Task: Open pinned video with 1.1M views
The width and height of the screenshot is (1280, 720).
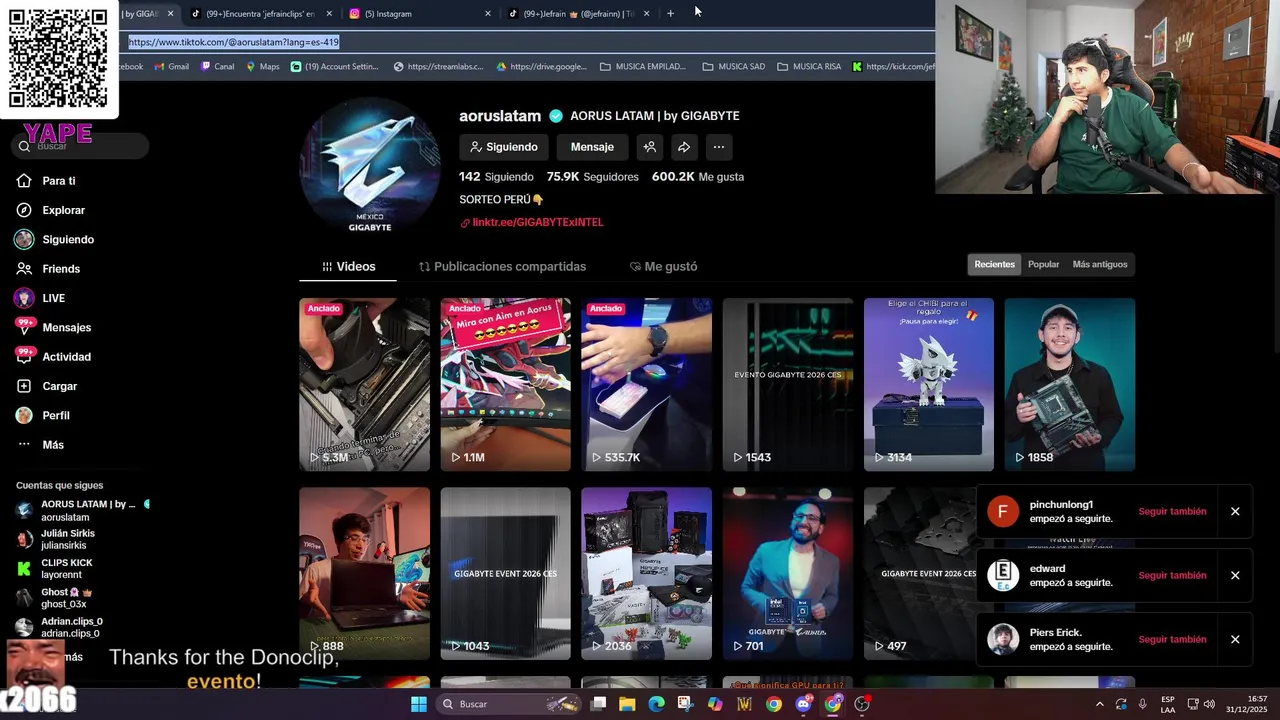Action: [505, 384]
